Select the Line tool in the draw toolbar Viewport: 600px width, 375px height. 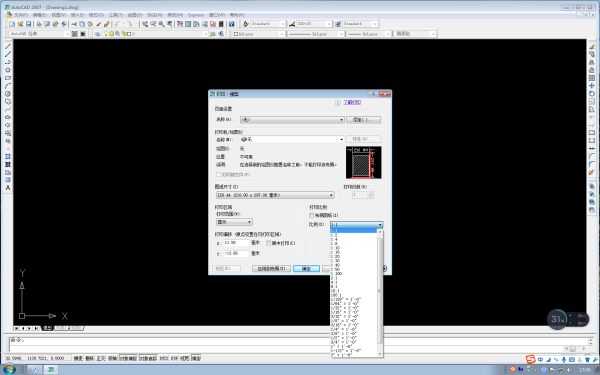pos(8,46)
